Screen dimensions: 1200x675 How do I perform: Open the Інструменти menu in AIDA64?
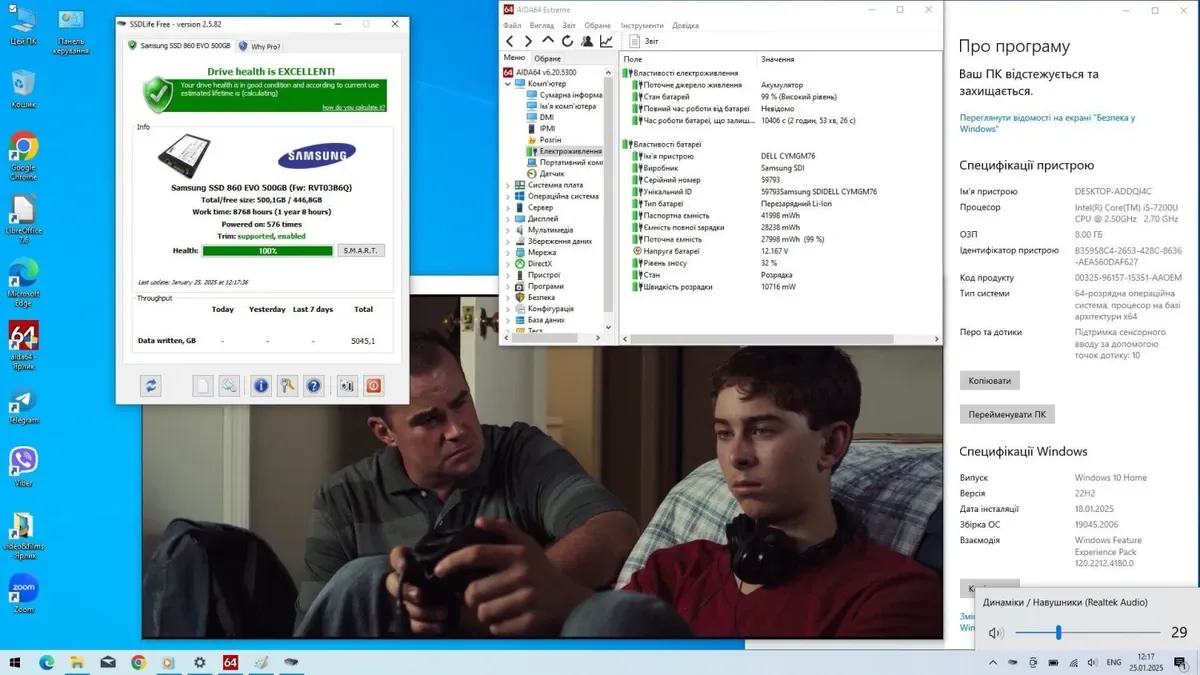pos(641,25)
